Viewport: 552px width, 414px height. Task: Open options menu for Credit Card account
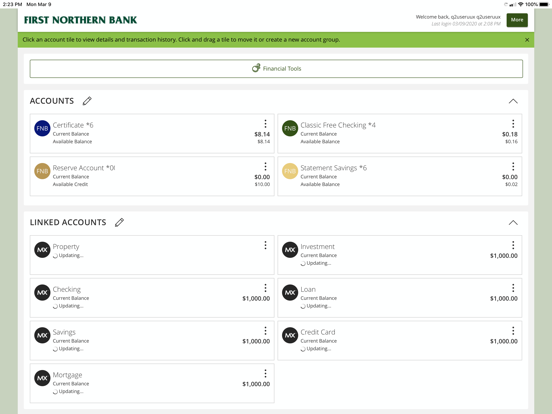513,331
